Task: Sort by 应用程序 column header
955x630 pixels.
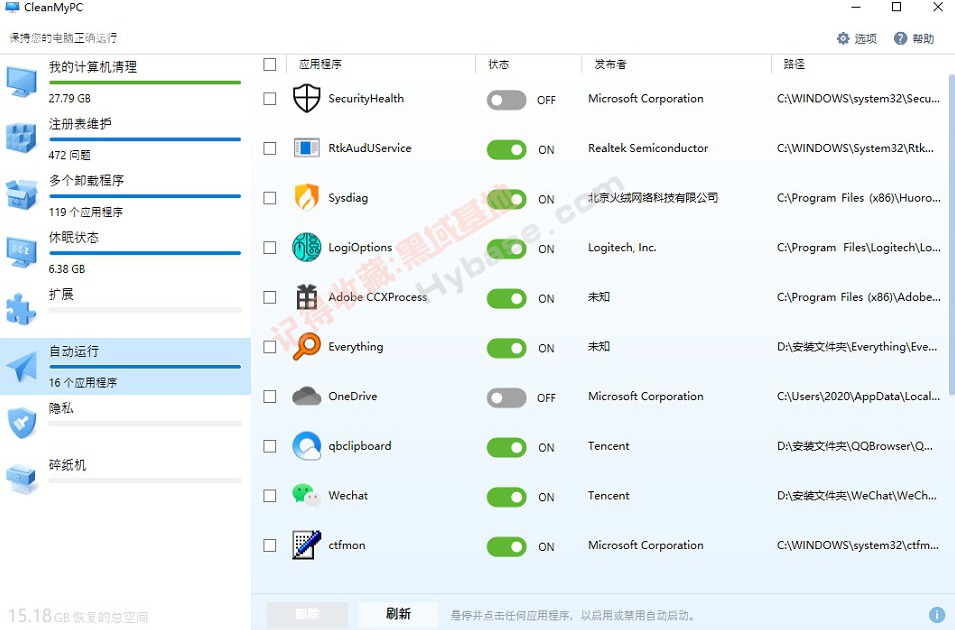Action: click(320, 64)
